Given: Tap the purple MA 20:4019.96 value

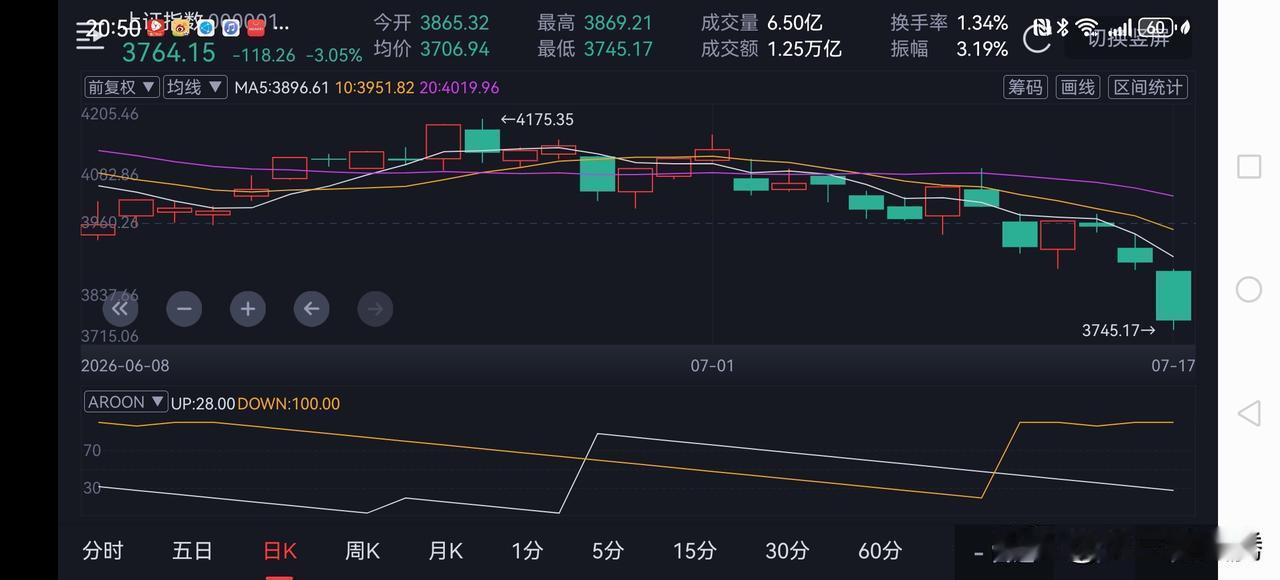Looking at the screenshot, I should click(x=459, y=88).
